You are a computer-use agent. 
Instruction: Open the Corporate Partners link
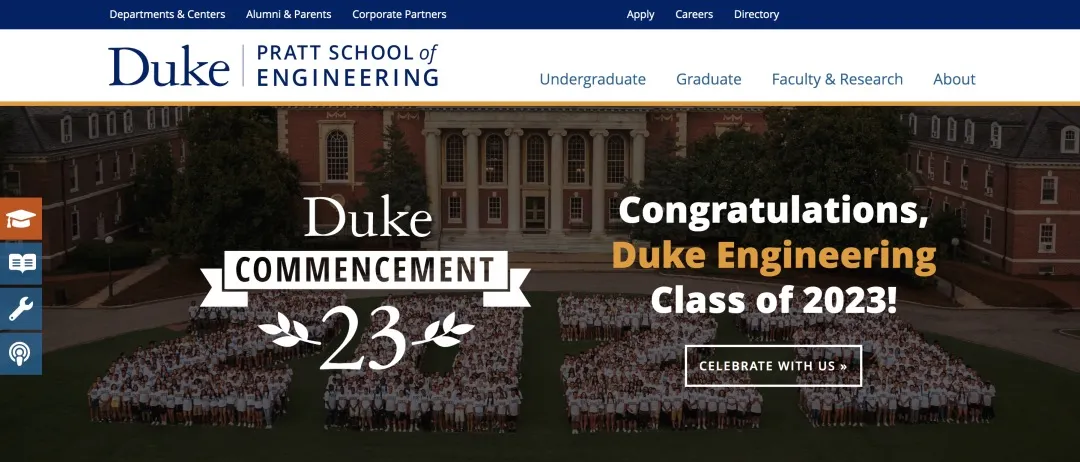coord(399,14)
